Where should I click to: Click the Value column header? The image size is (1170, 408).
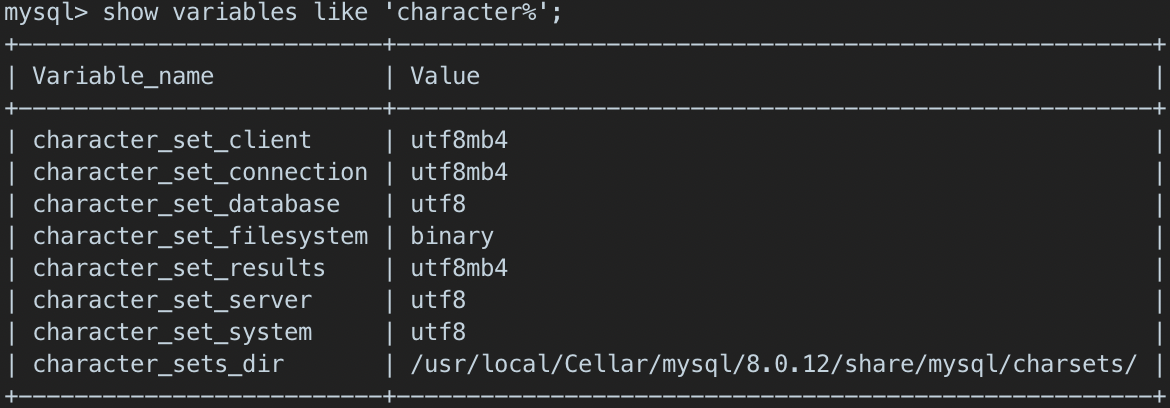[x=445, y=76]
